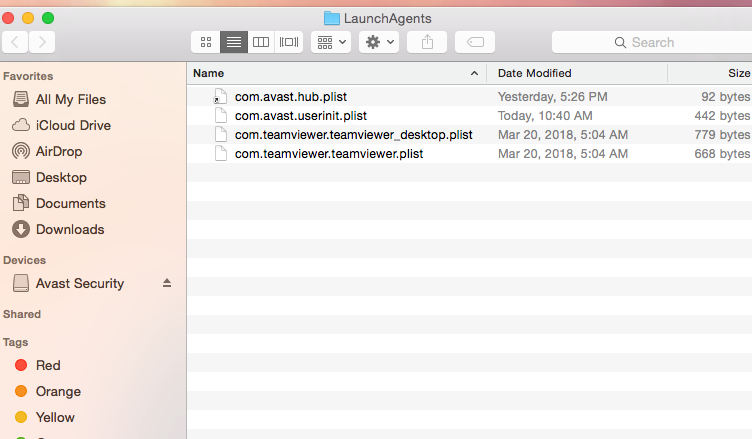Click the Favorites section header

tap(28, 76)
